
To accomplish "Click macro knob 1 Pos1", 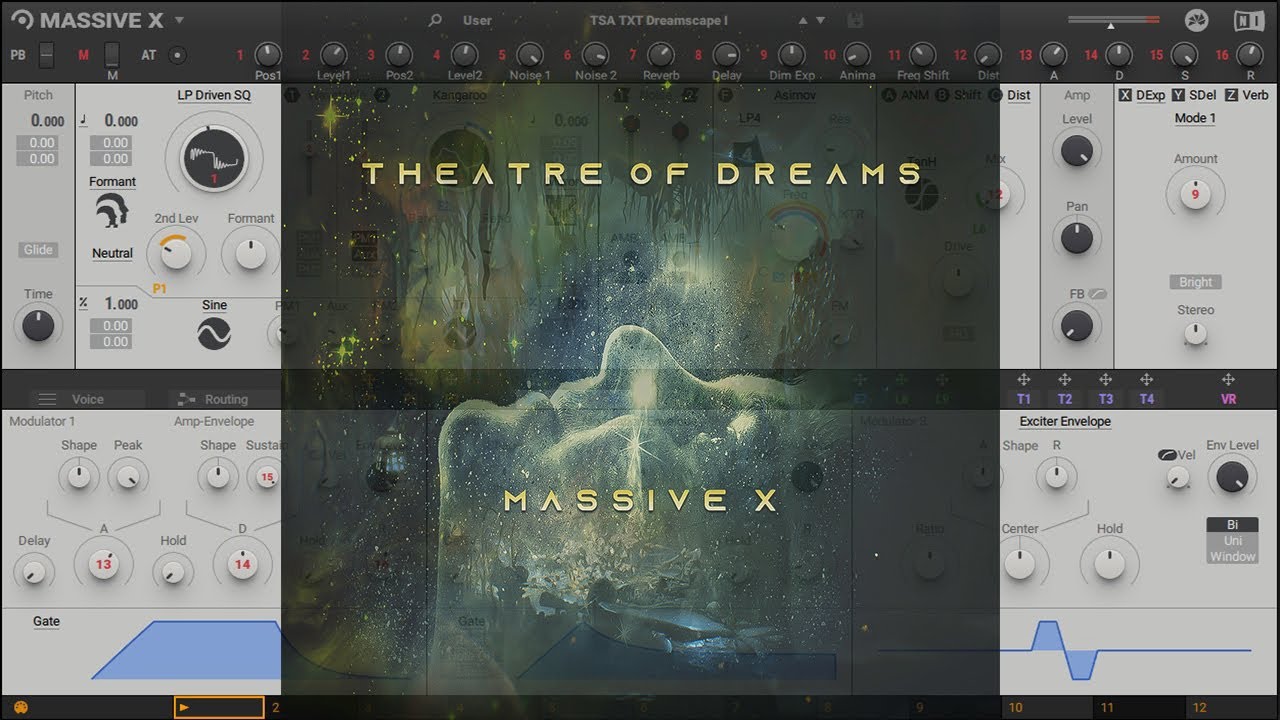I will tap(268, 55).
